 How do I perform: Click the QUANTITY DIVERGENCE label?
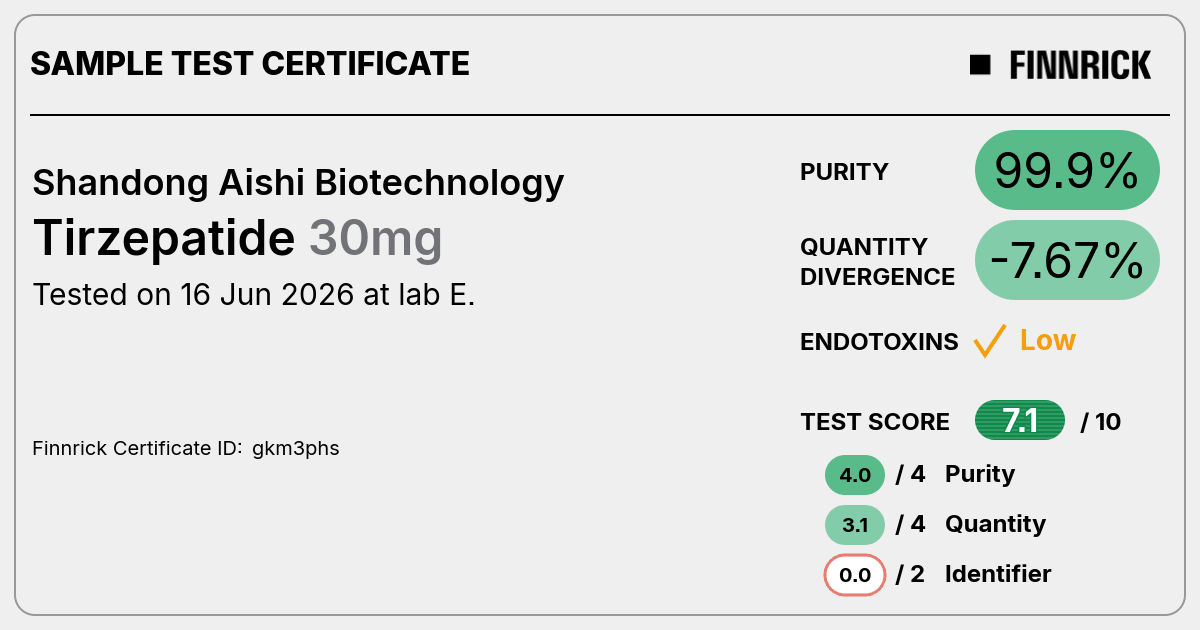877,262
